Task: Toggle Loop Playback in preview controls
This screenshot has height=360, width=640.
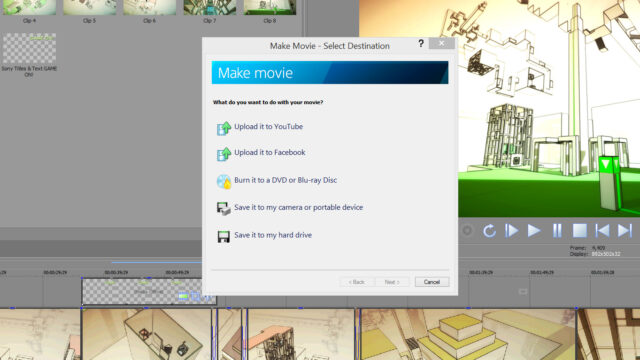Action: (x=489, y=231)
